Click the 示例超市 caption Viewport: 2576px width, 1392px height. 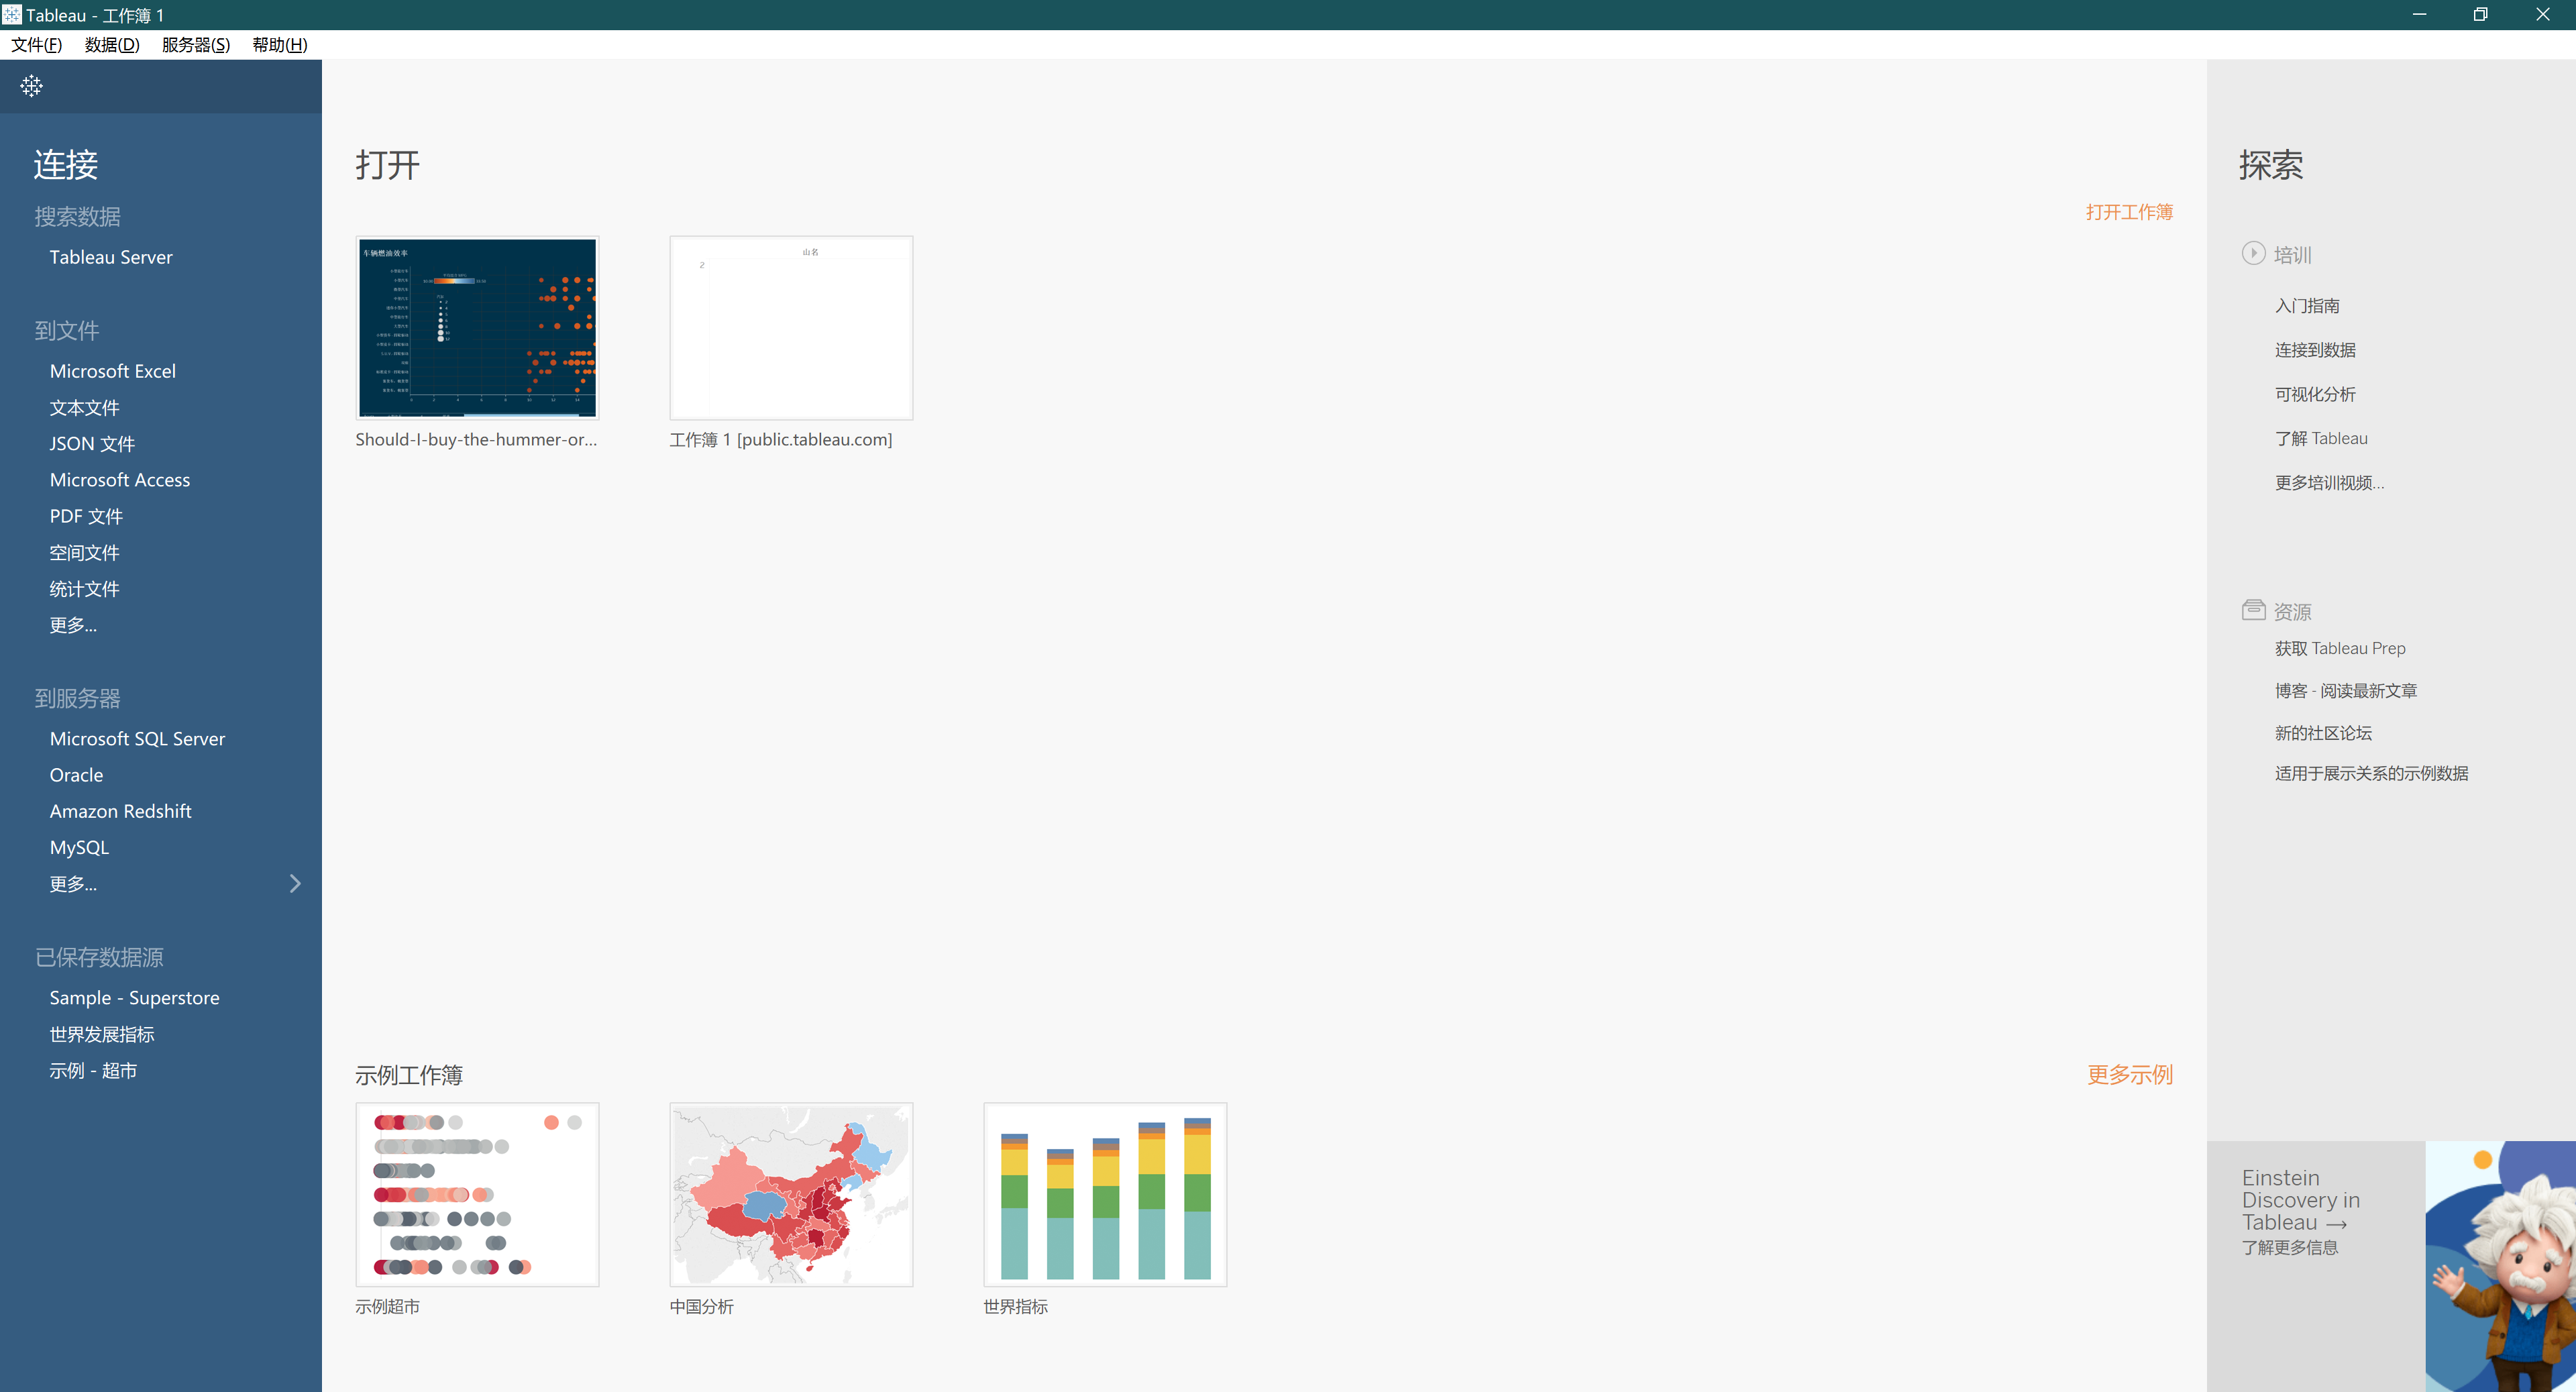pyautogui.click(x=388, y=1307)
